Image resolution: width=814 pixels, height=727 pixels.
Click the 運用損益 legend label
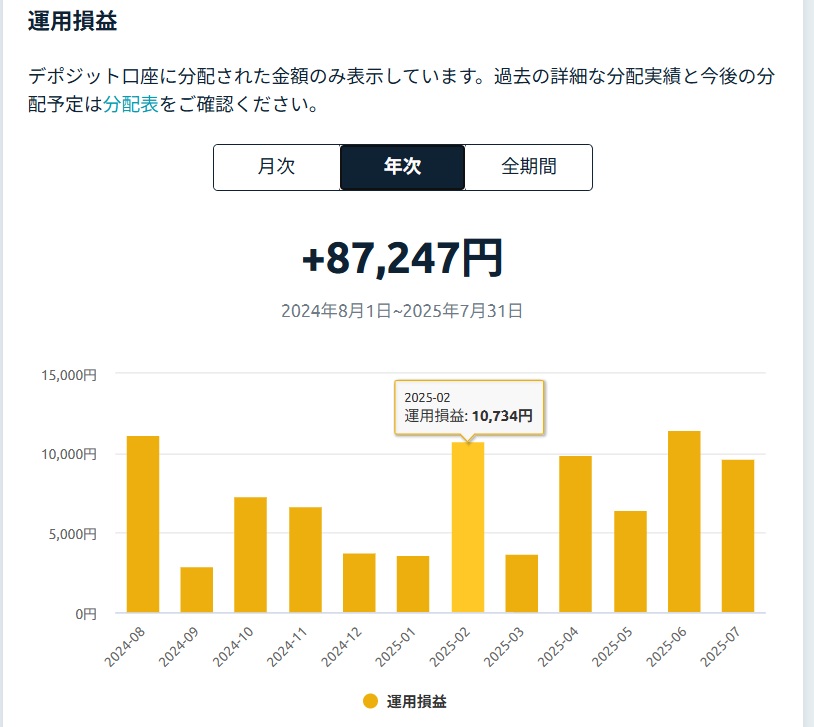[x=416, y=702]
